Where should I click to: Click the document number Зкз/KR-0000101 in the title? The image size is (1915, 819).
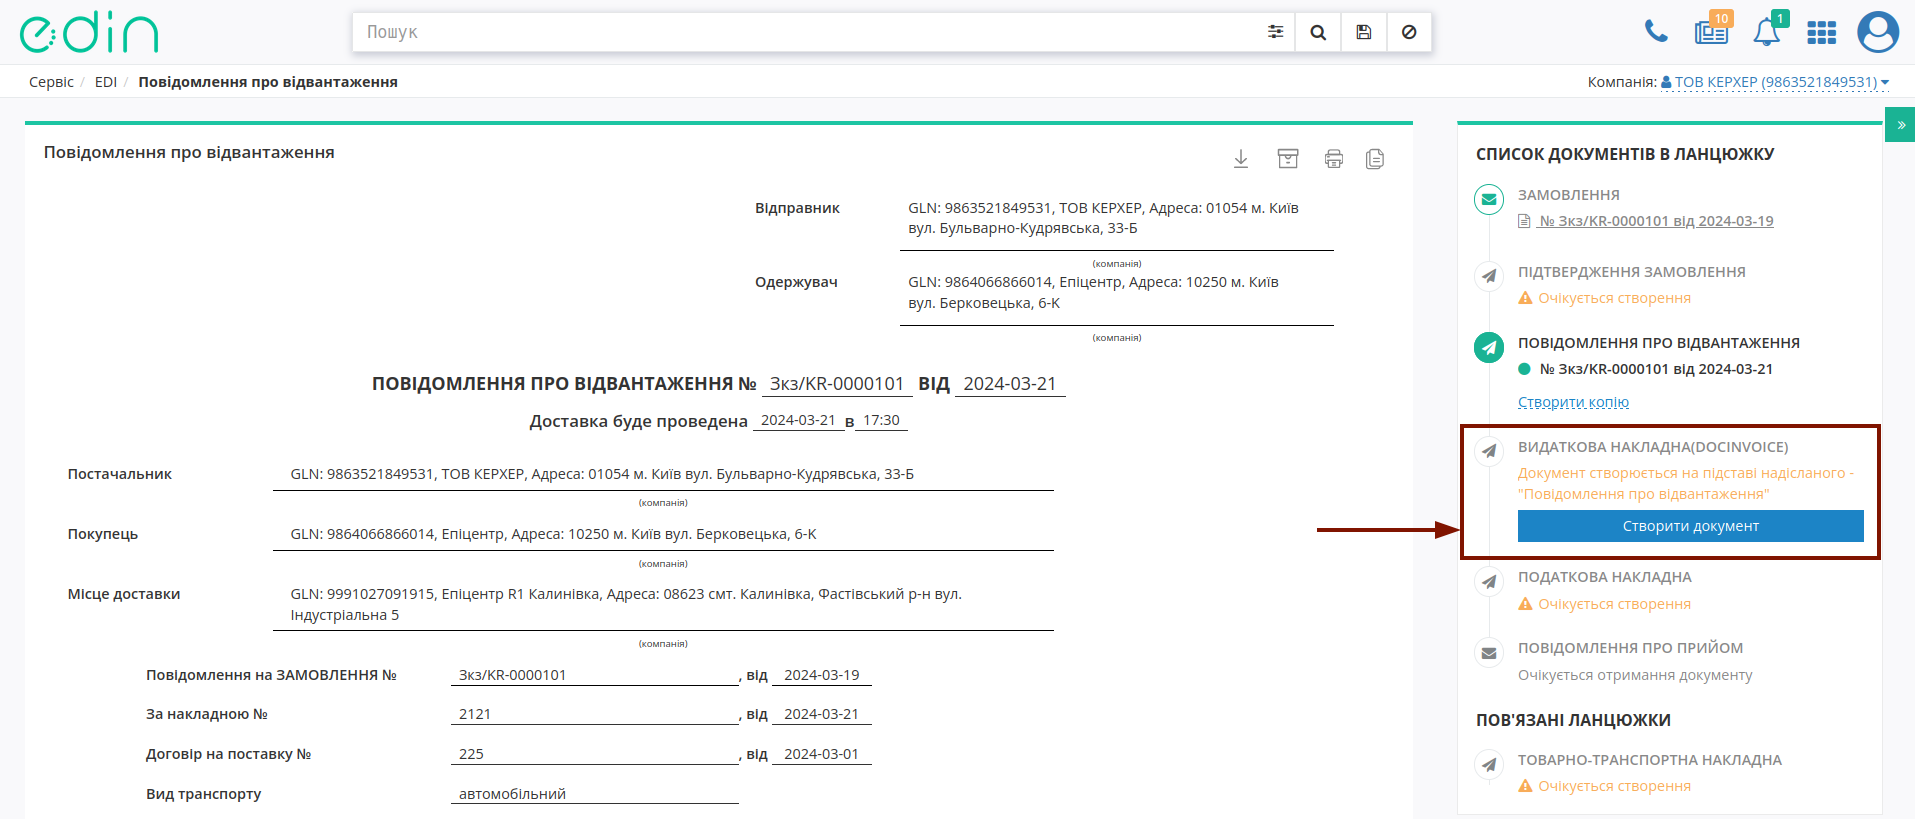[836, 384]
